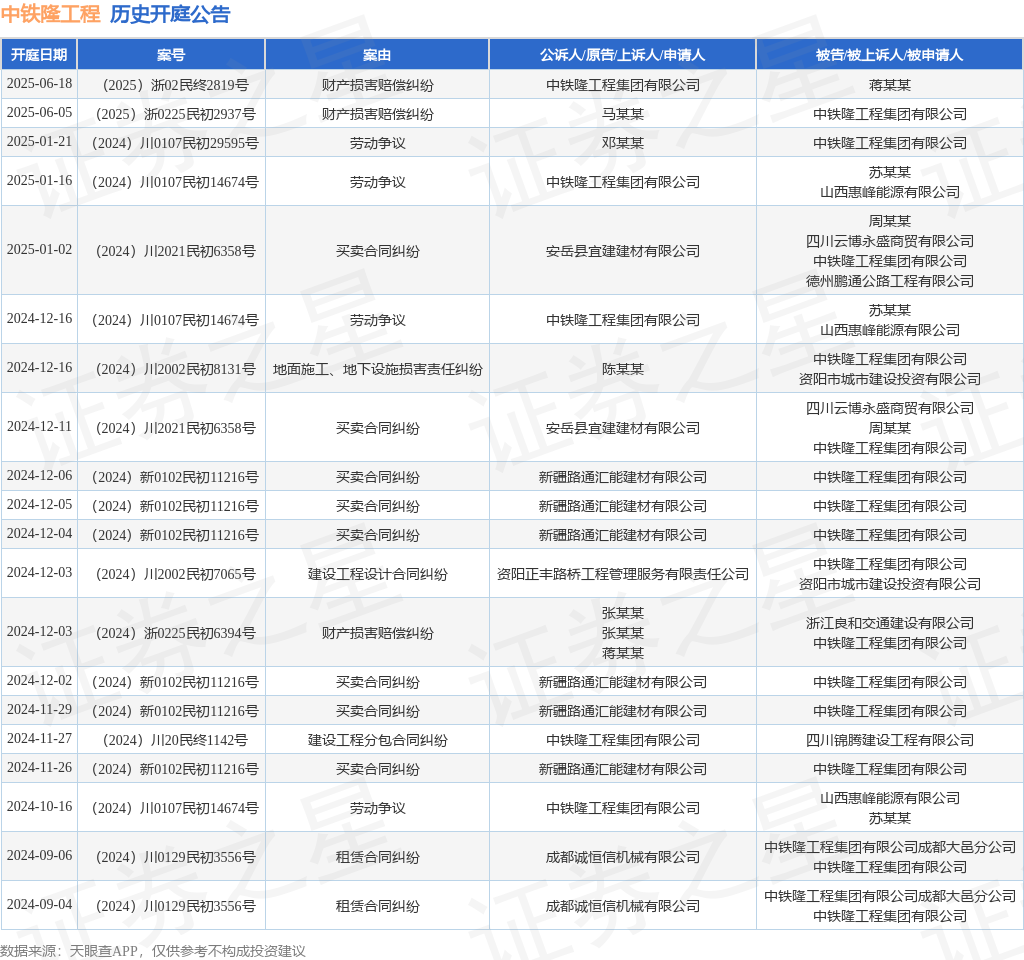Select the 案号 column header
Viewport: 1024px width, 960px height.
click(x=171, y=55)
